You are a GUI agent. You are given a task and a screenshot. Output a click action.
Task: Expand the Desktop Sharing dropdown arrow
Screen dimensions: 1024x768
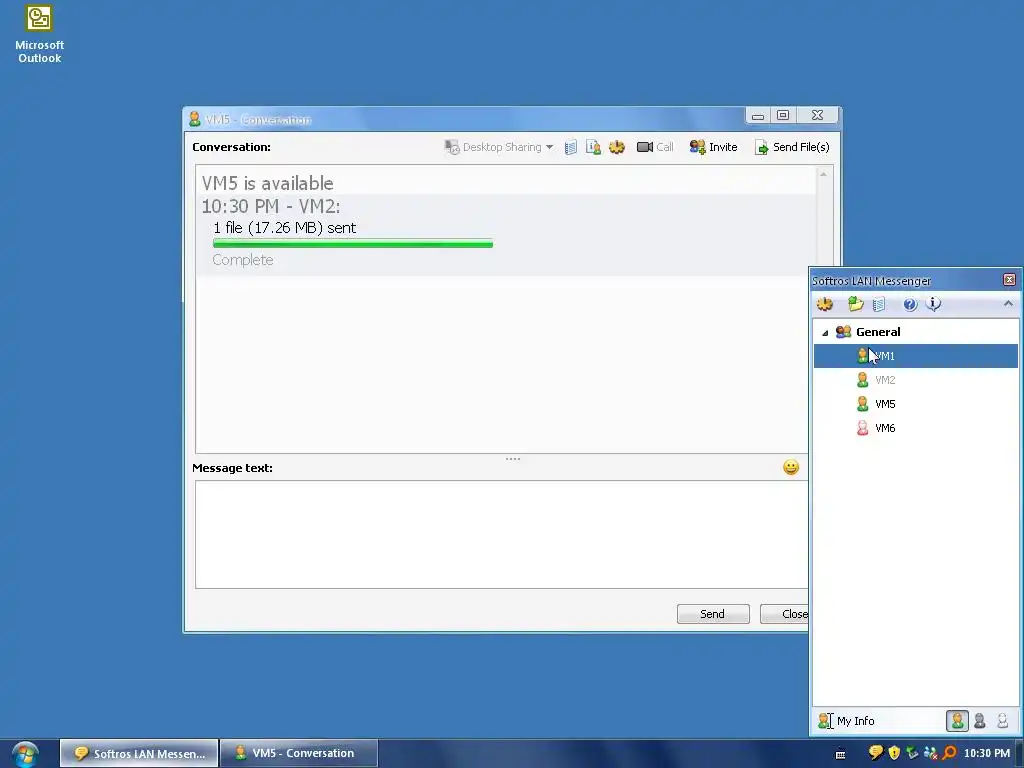pyautogui.click(x=549, y=147)
